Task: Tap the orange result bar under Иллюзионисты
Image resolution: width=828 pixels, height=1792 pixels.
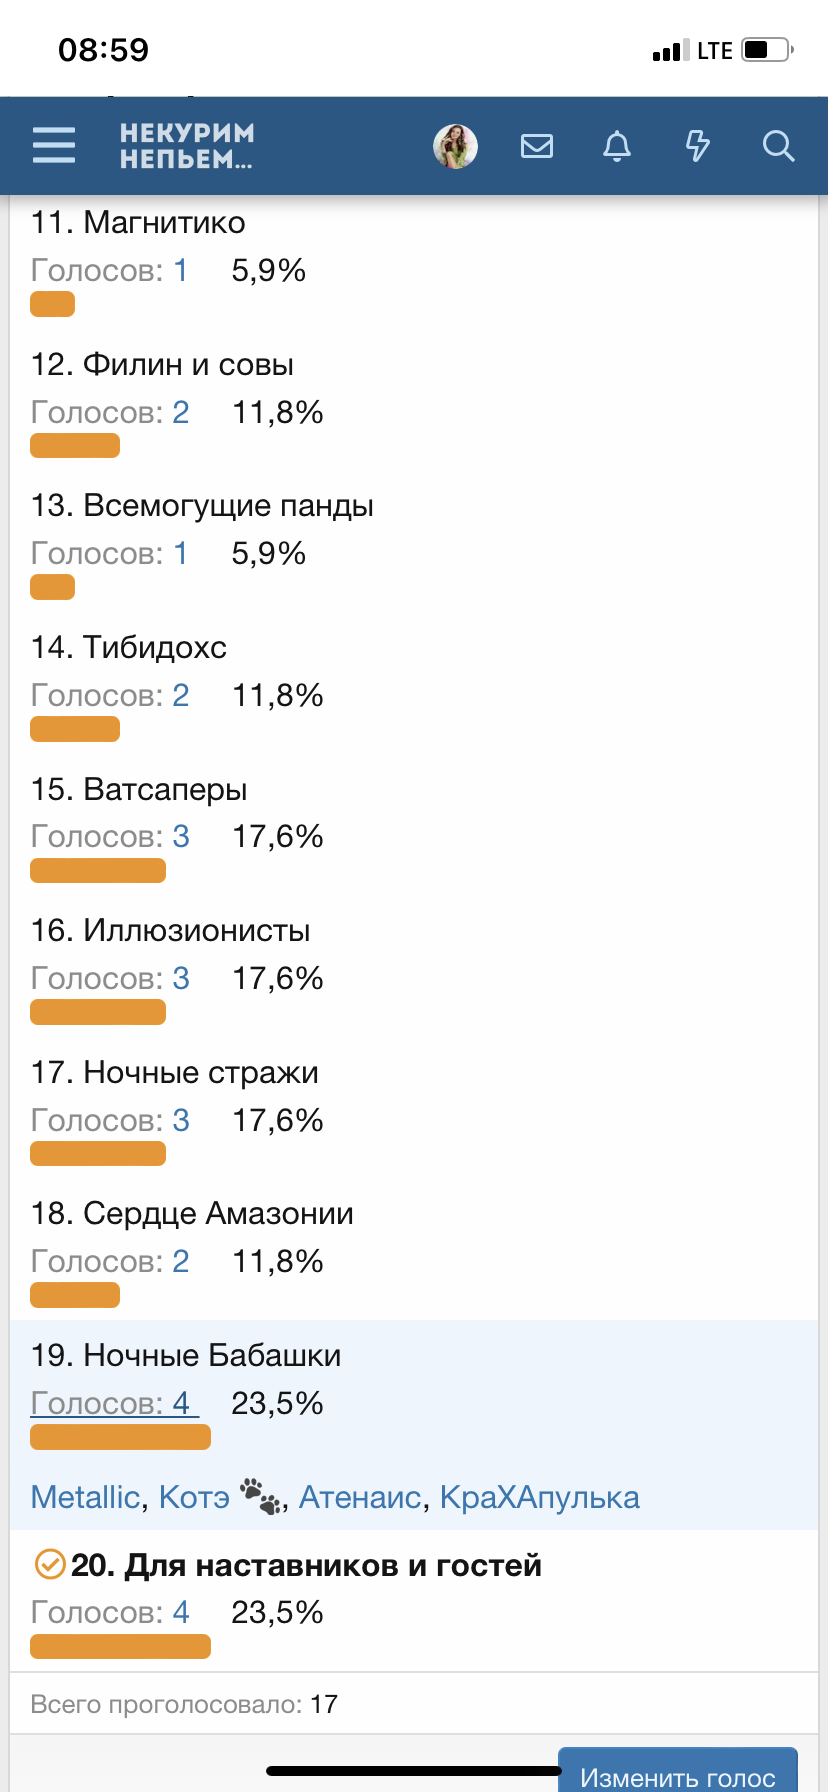Action: pos(98,1012)
